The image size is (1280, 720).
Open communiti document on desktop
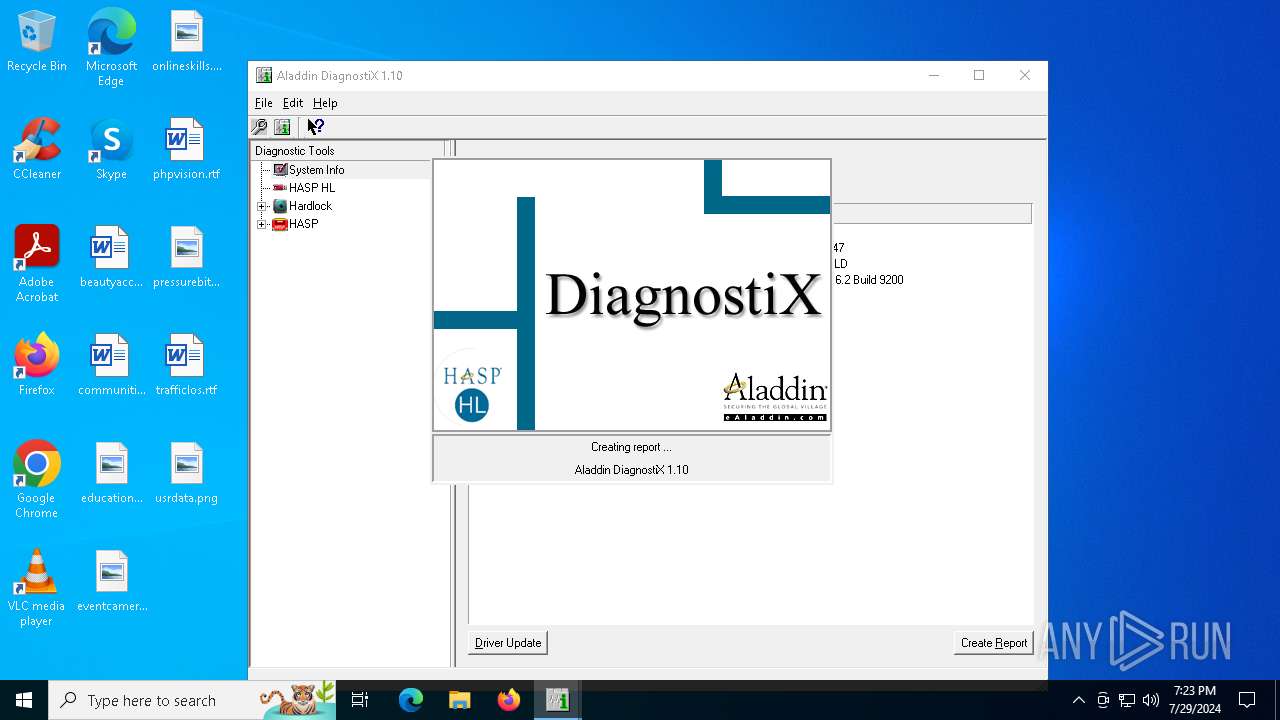[111, 366]
